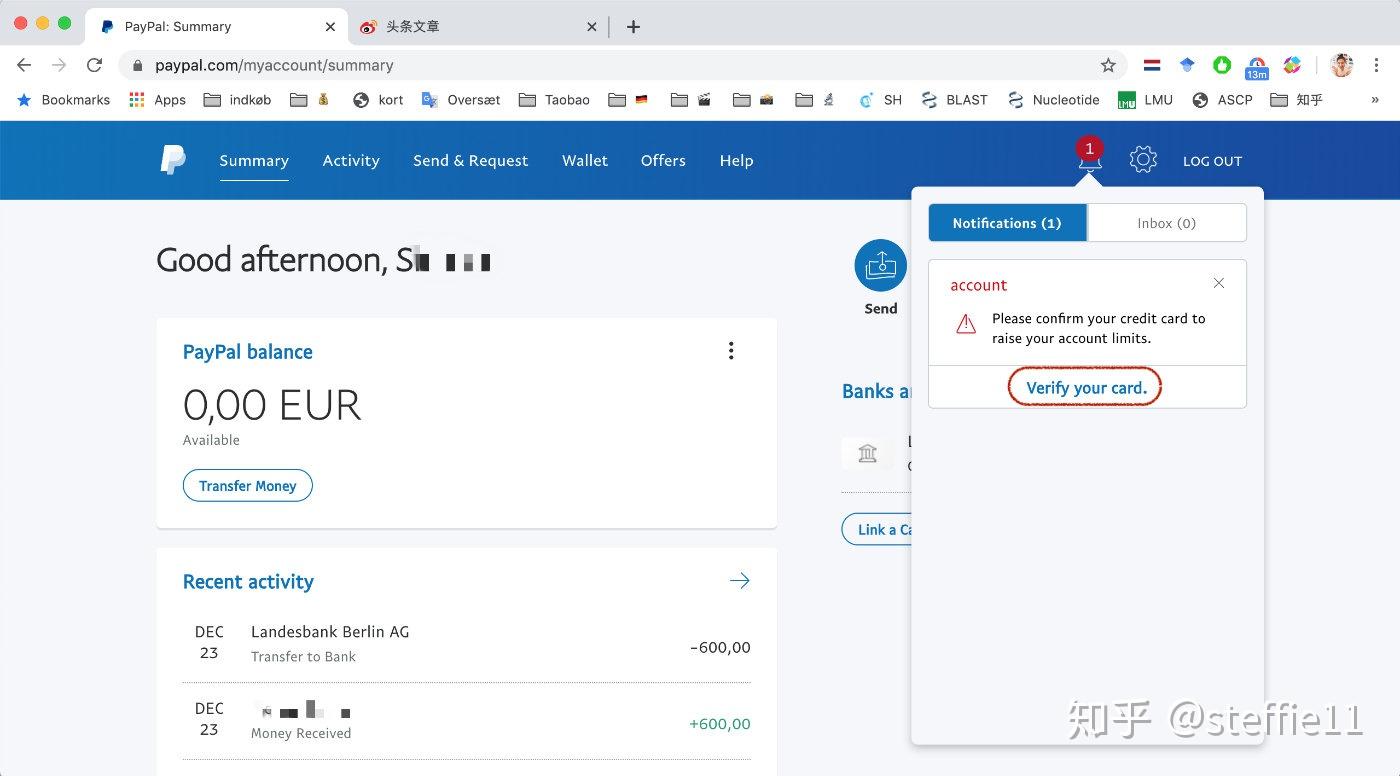The height and width of the screenshot is (776, 1400).
Task: Open account settings gear icon
Action: (x=1143, y=160)
